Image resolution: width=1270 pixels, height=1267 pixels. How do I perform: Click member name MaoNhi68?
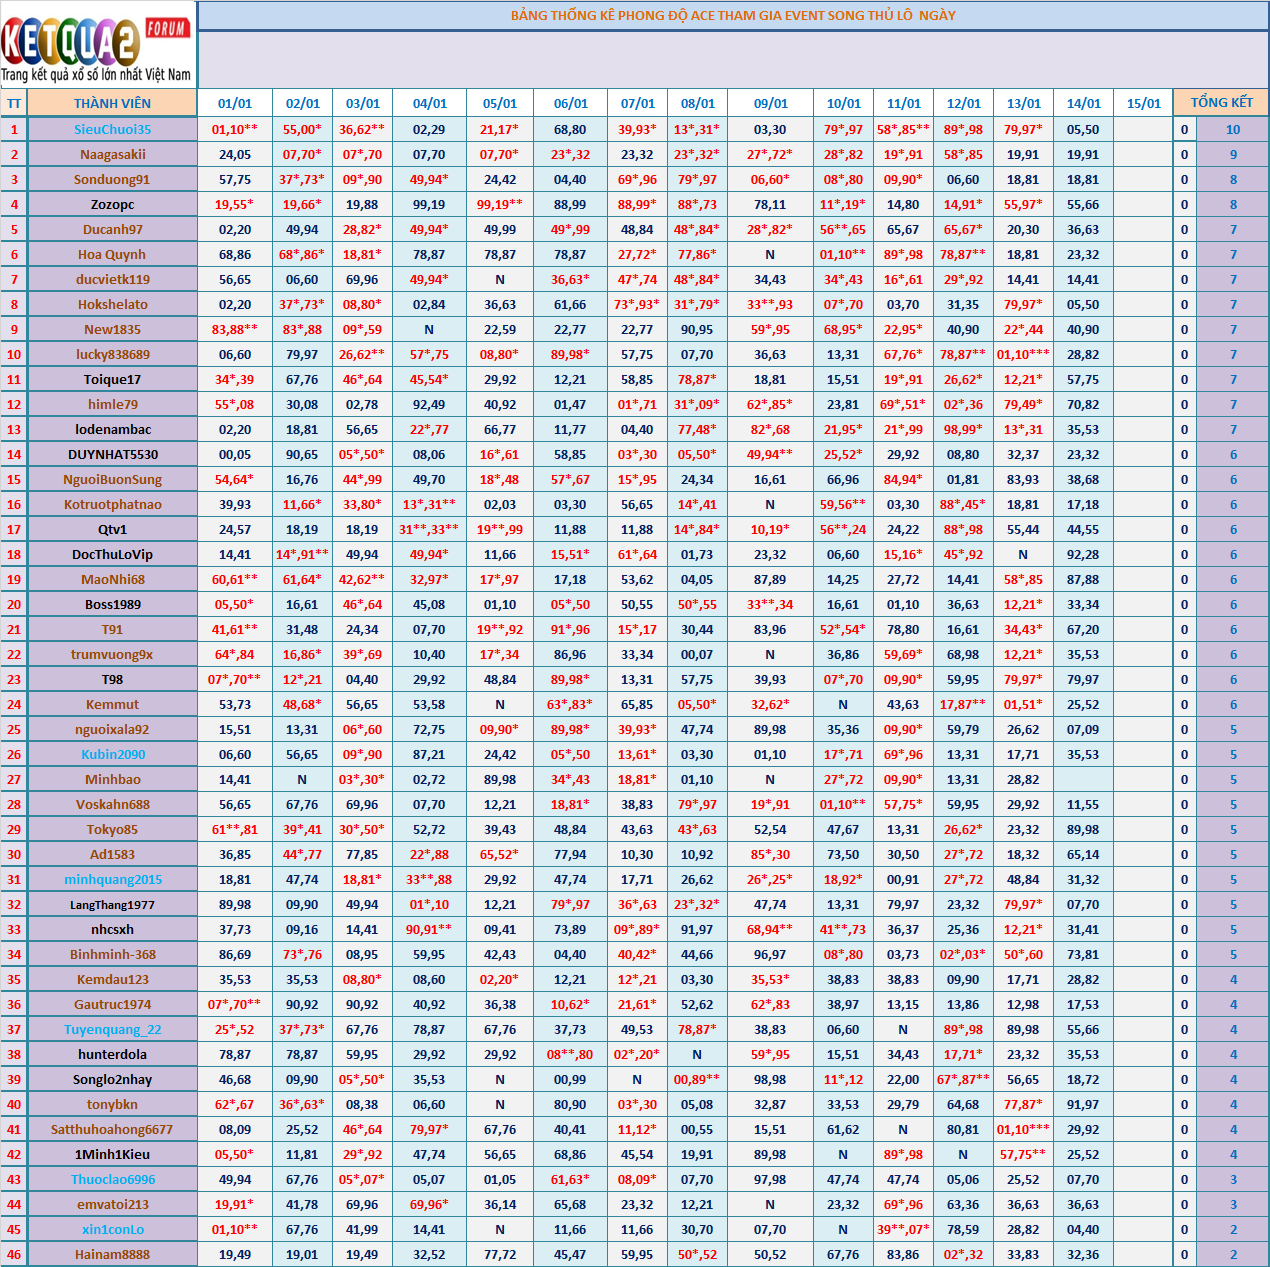(x=112, y=579)
